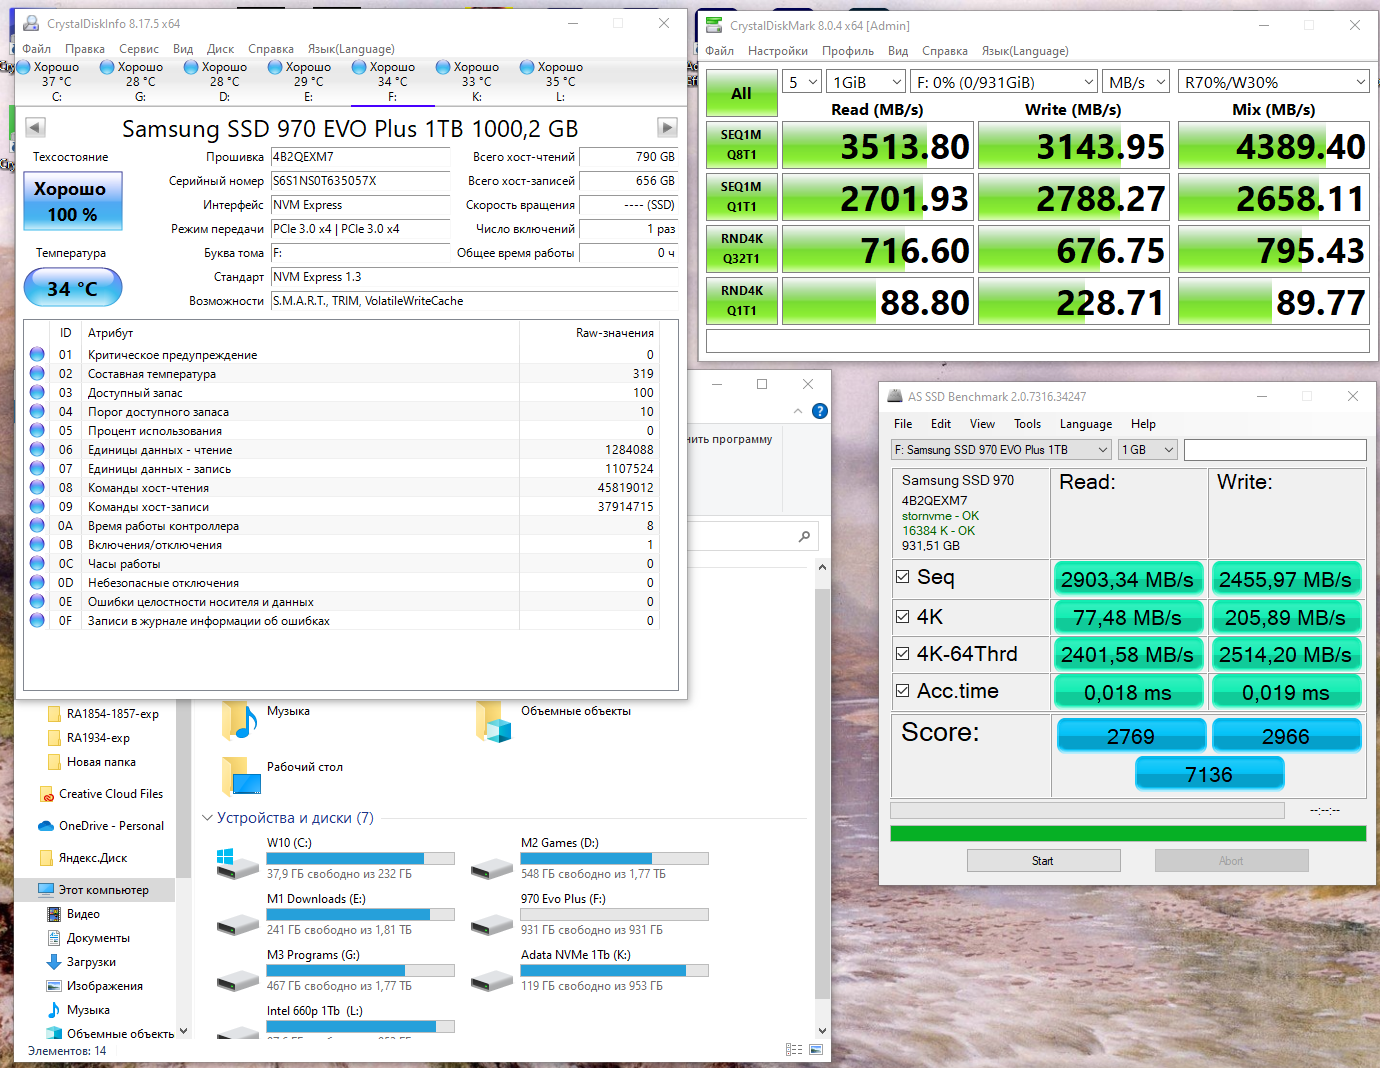Go to next disk in CrystalDiskInfo
This screenshot has height=1068, width=1380.
(x=667, y=127)
